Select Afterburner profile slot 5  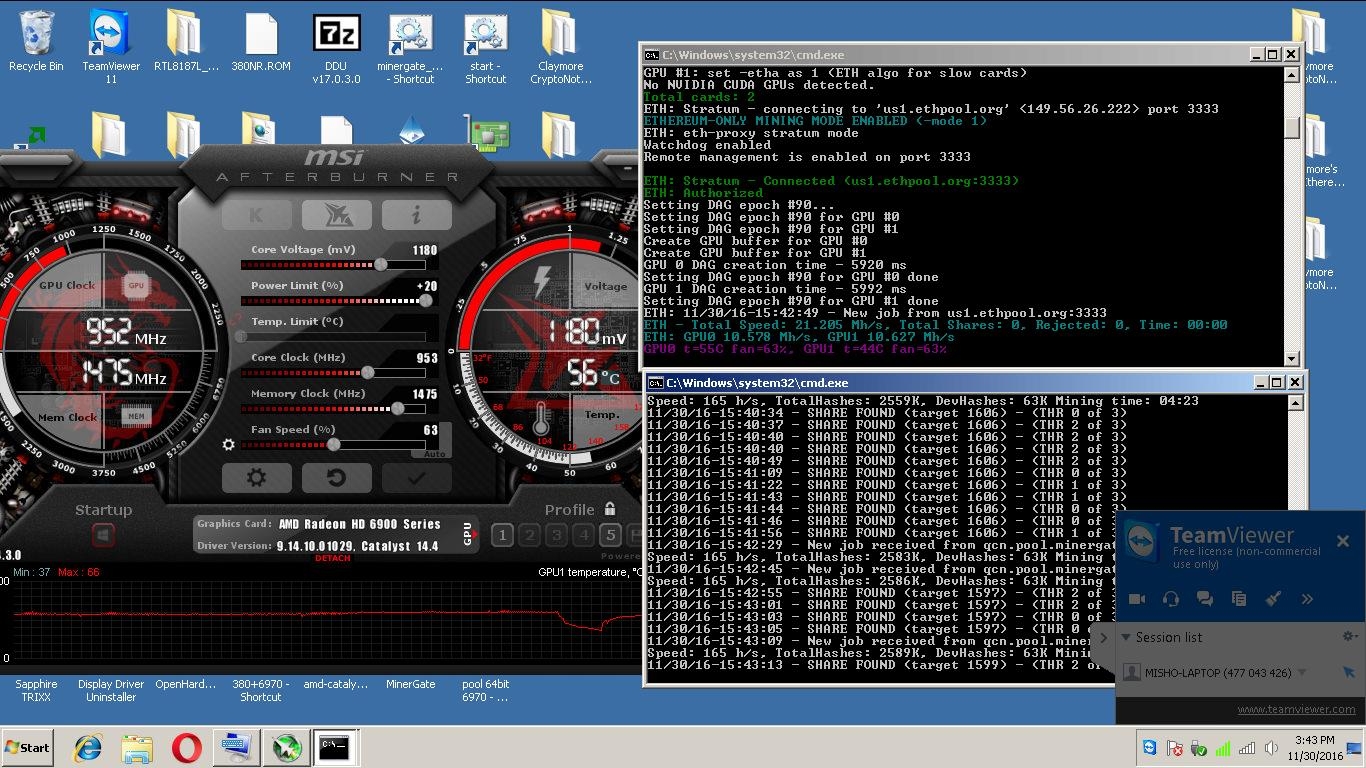(610, 536)
